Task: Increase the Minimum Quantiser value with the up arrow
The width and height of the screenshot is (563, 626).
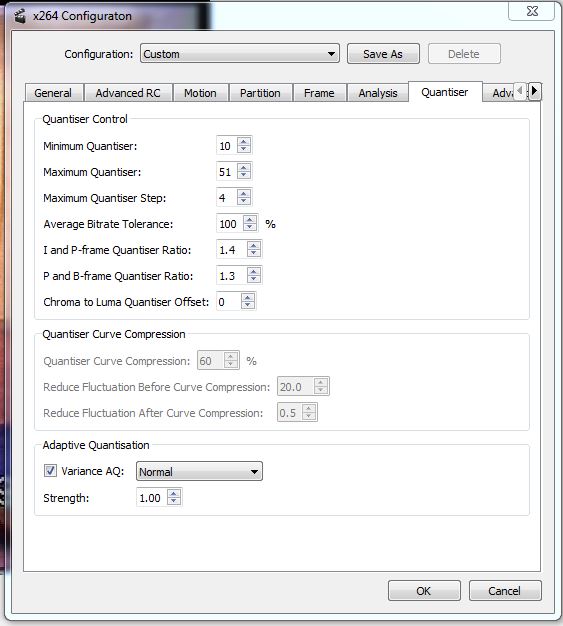Action: point(244,141)
